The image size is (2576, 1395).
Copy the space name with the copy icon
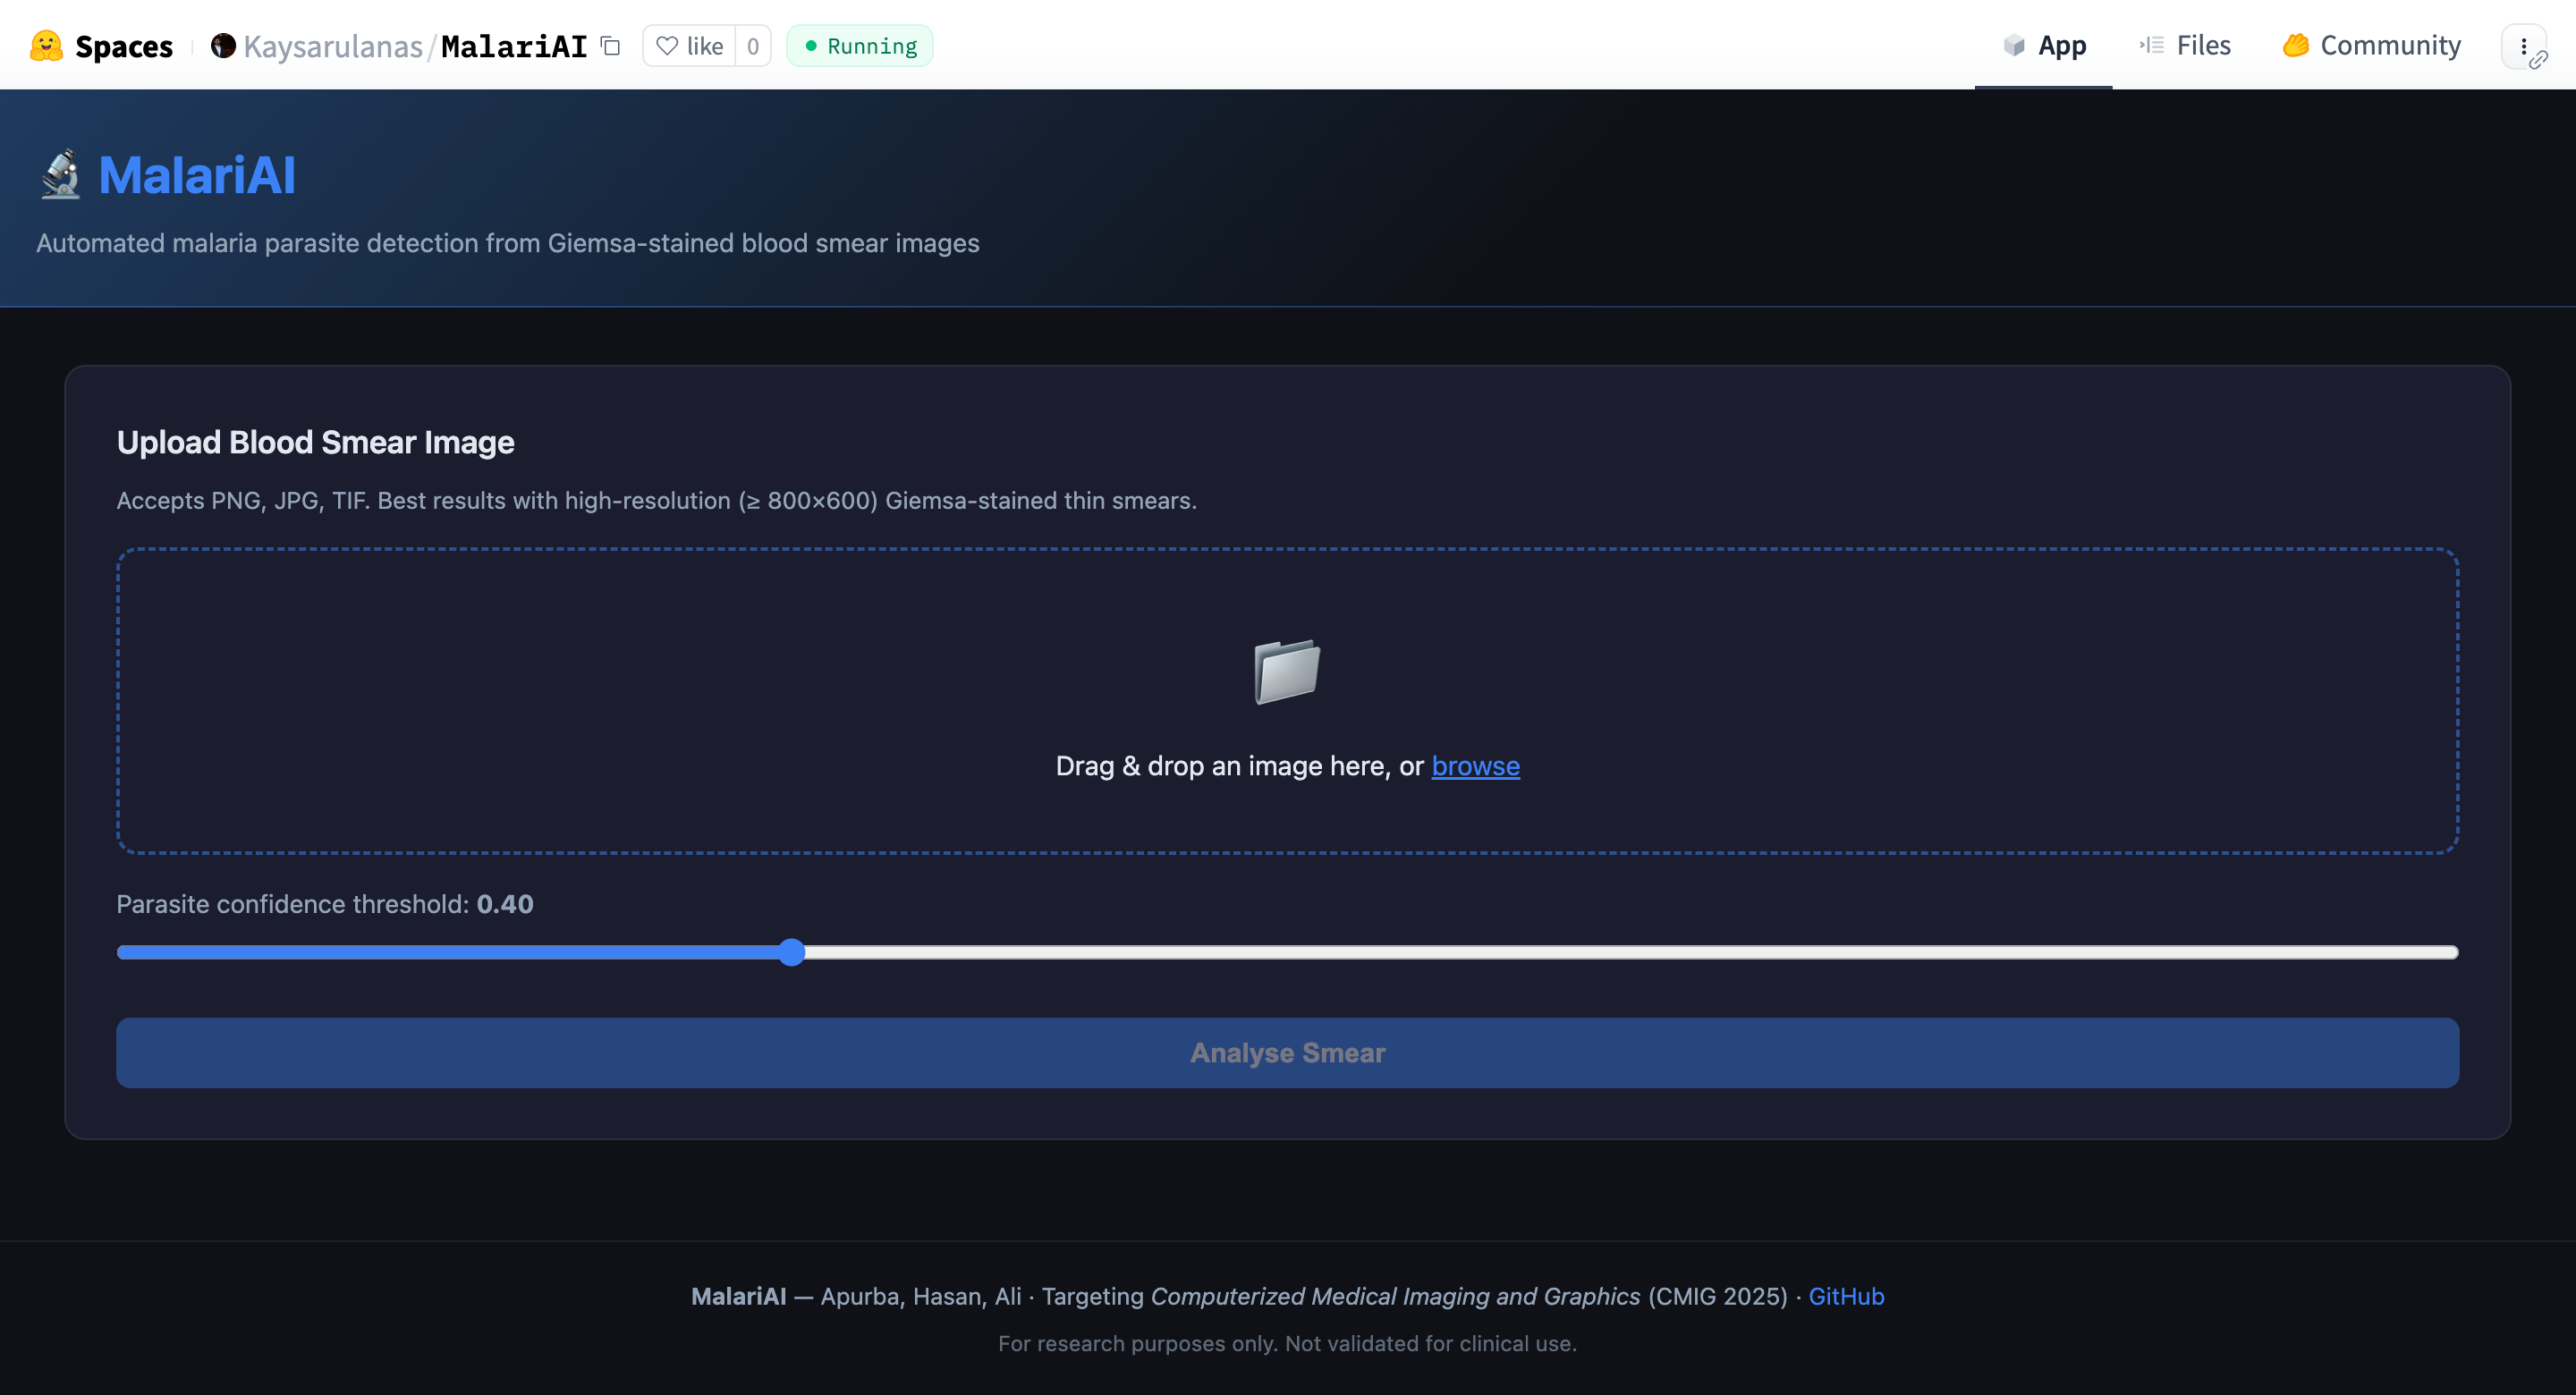coord(610,46)
